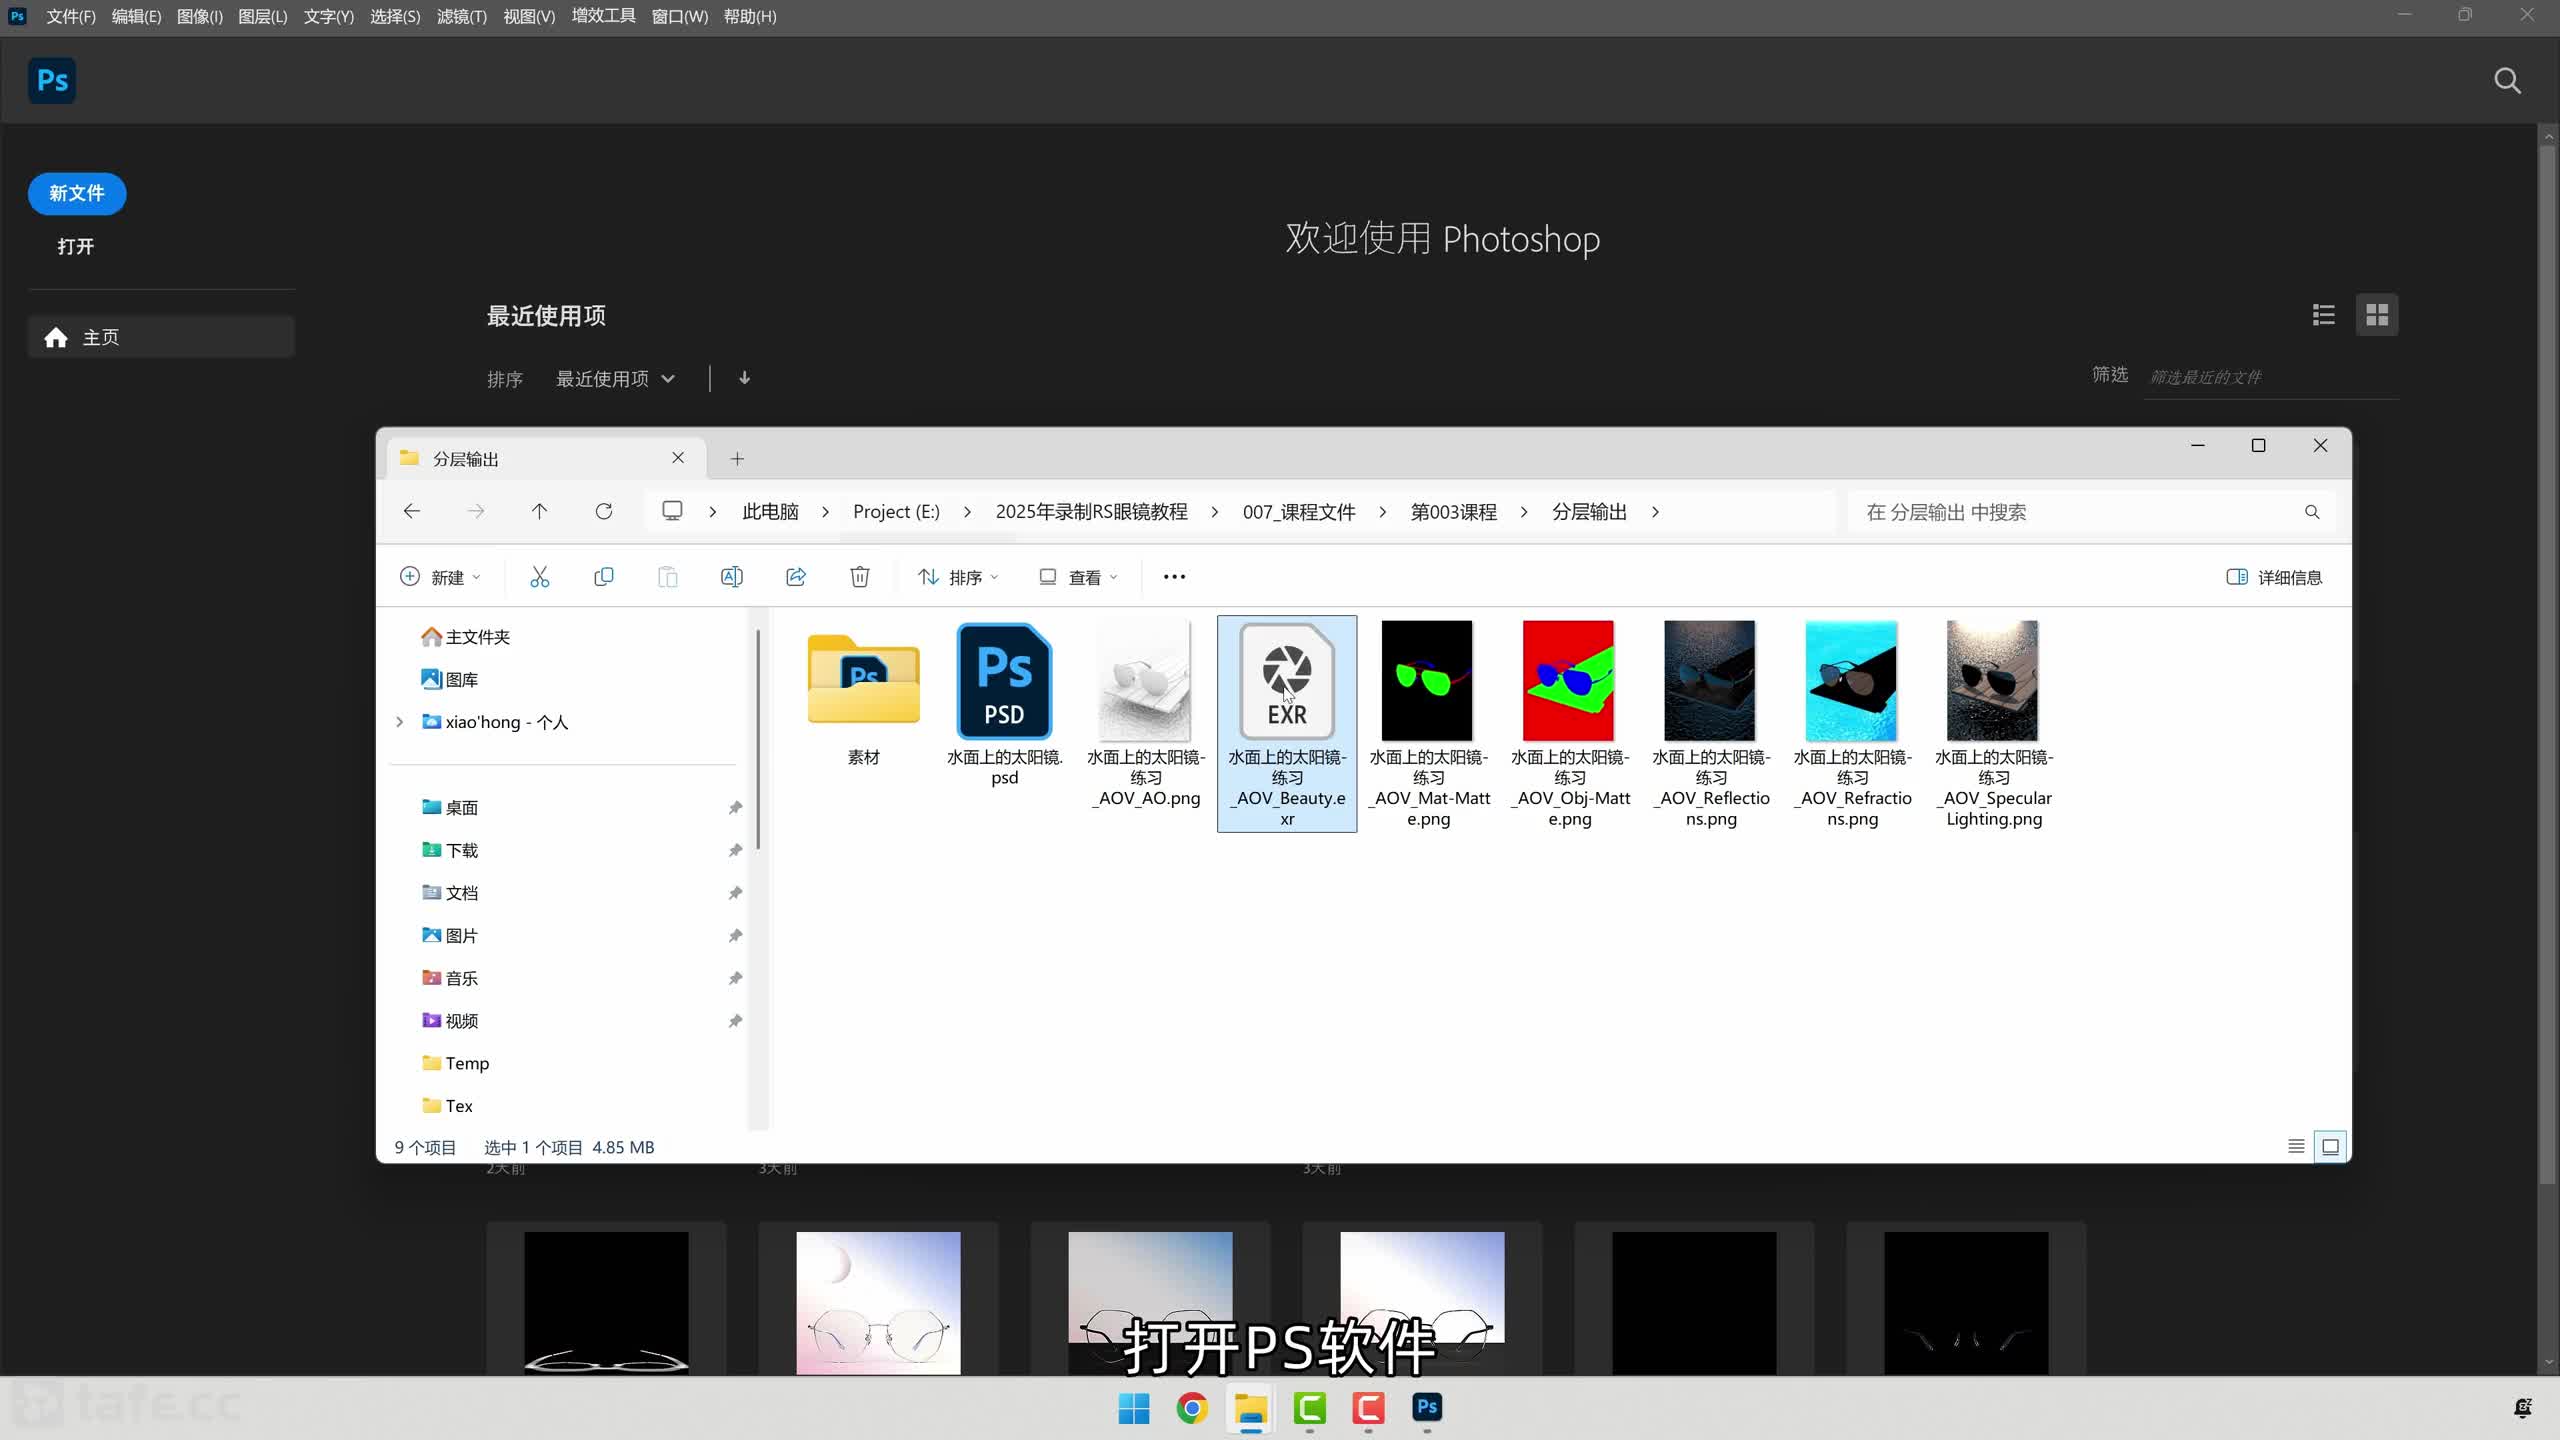Switch recent files to list view

coord(2324,315)
